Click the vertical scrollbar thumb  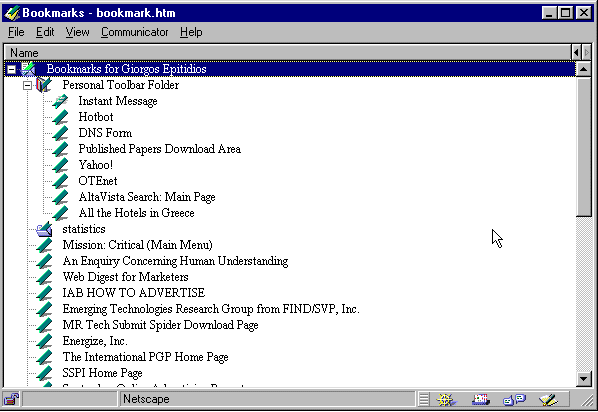[584, 147]
